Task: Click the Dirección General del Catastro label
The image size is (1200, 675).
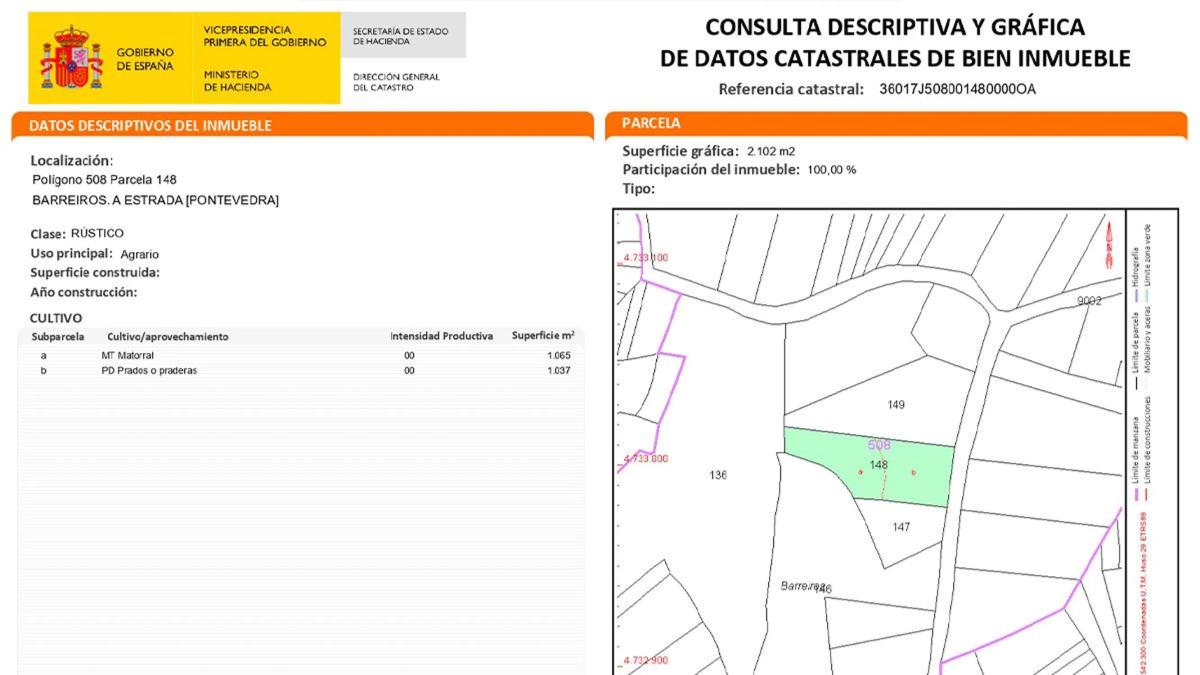Action: tap(396, 82)
